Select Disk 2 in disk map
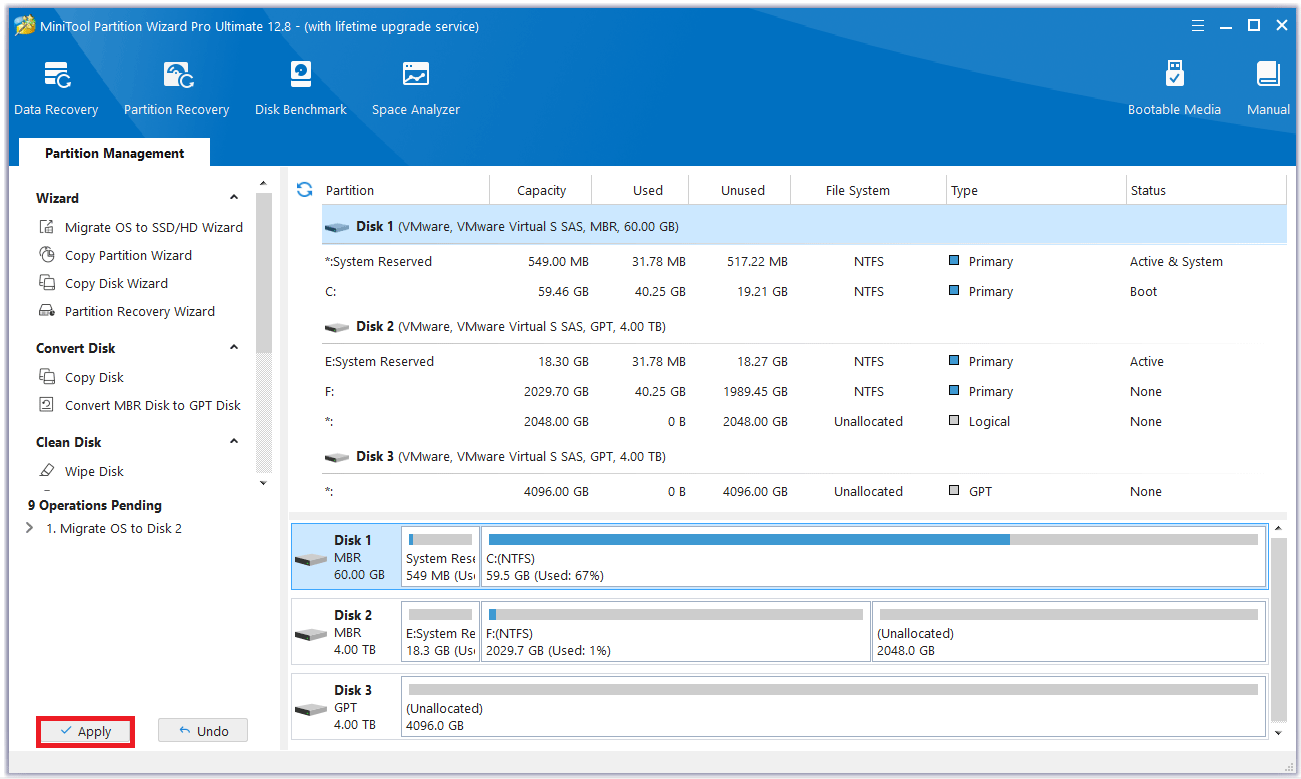 point(345,632)
